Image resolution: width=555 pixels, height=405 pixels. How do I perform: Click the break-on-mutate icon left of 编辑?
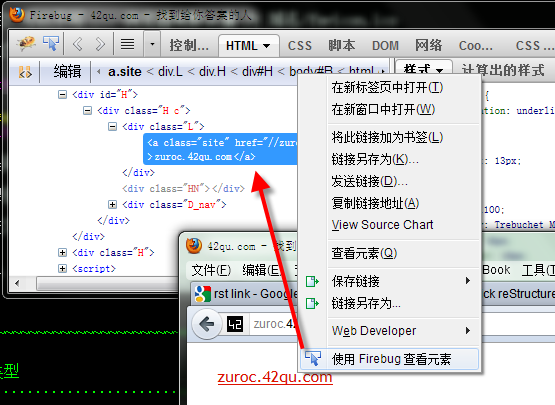coord(25,72)
